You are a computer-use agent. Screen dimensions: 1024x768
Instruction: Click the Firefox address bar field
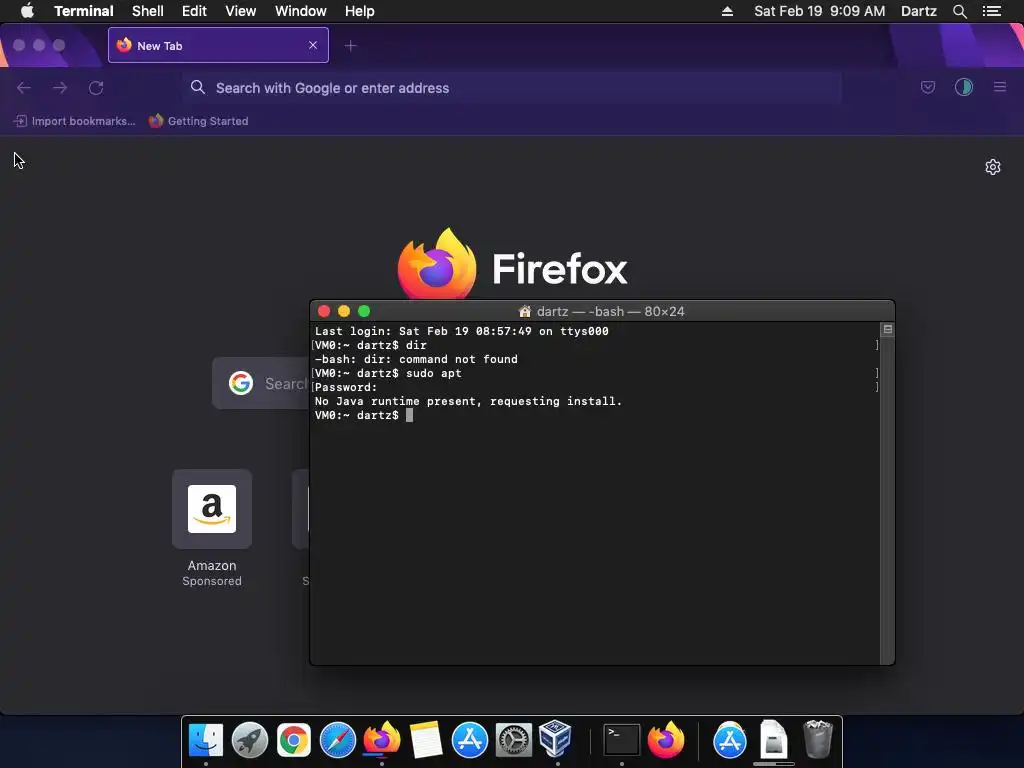pos(511,88)
